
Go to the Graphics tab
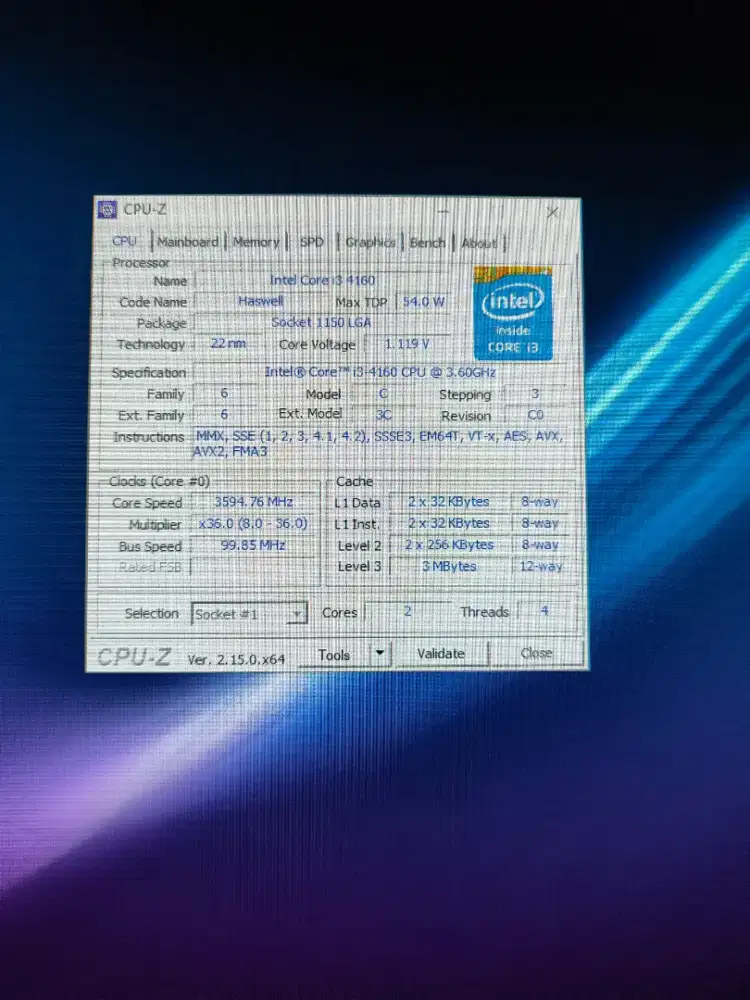(370, 242)
